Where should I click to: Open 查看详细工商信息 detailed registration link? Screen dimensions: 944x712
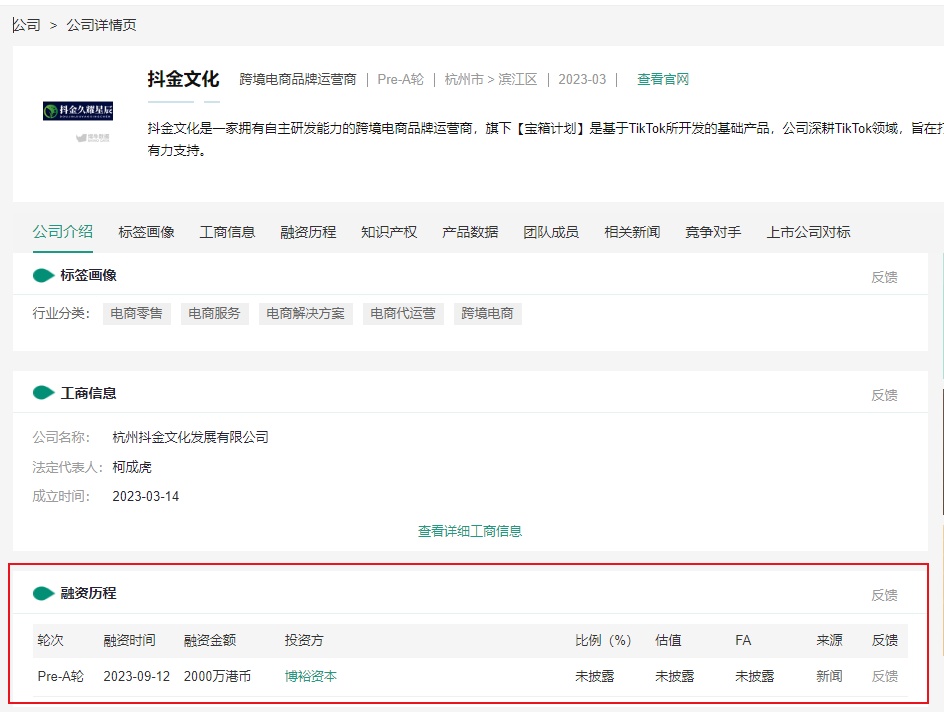470,531
